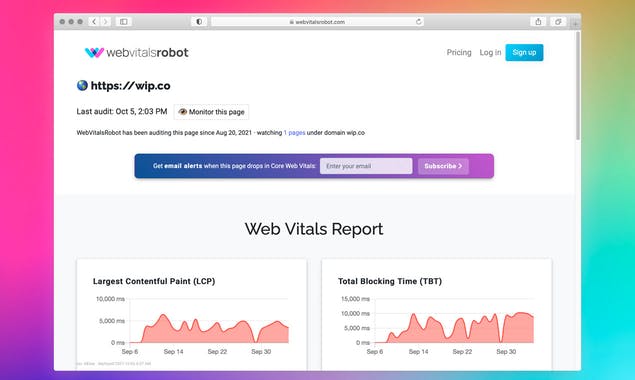
Task: Show tab overview icon
Action: [x=558, y=21]
